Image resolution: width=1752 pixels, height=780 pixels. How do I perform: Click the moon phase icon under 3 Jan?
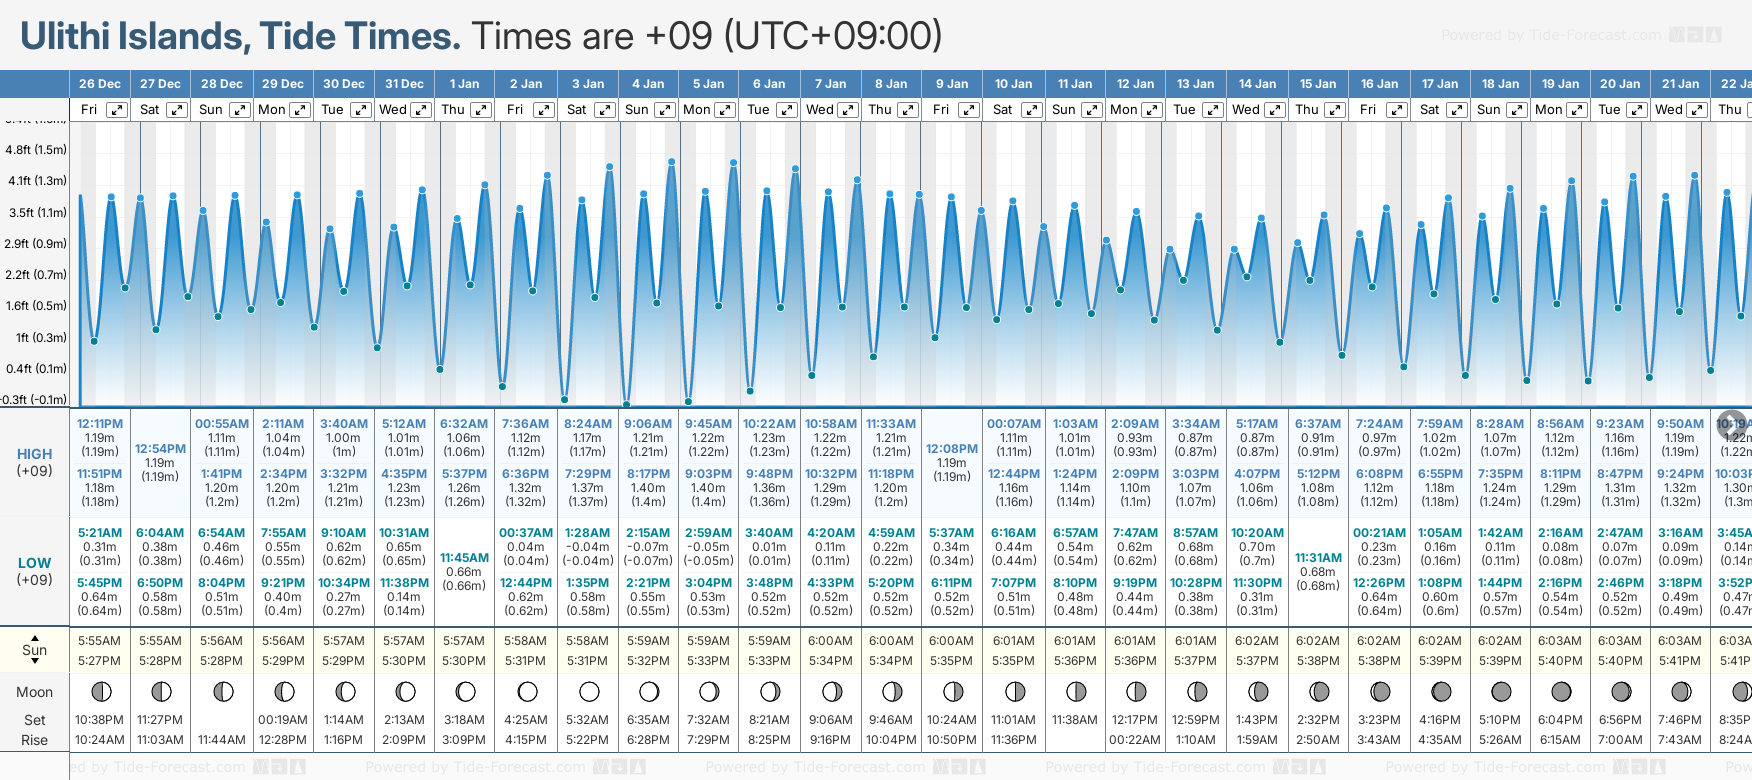click(x=589, y=692)
